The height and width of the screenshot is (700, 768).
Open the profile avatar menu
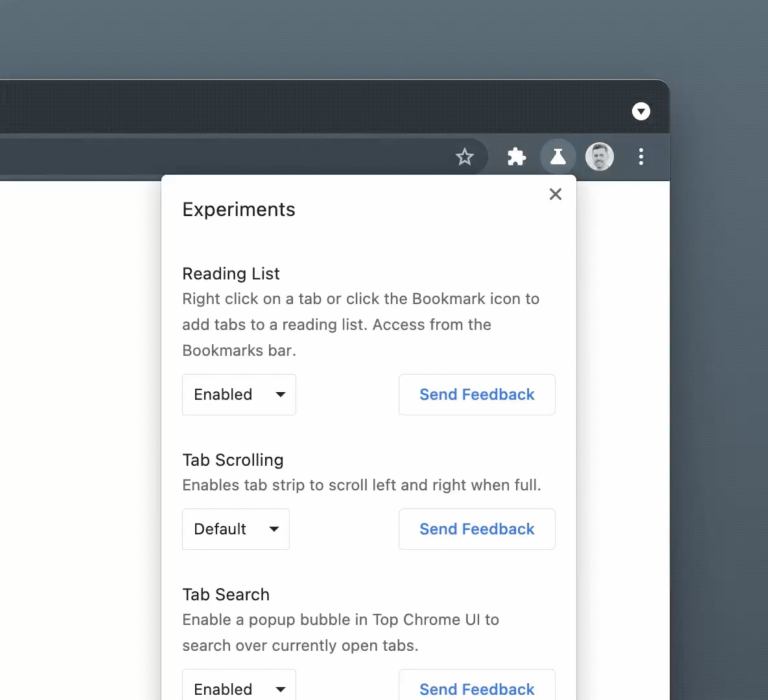(599, 157)
